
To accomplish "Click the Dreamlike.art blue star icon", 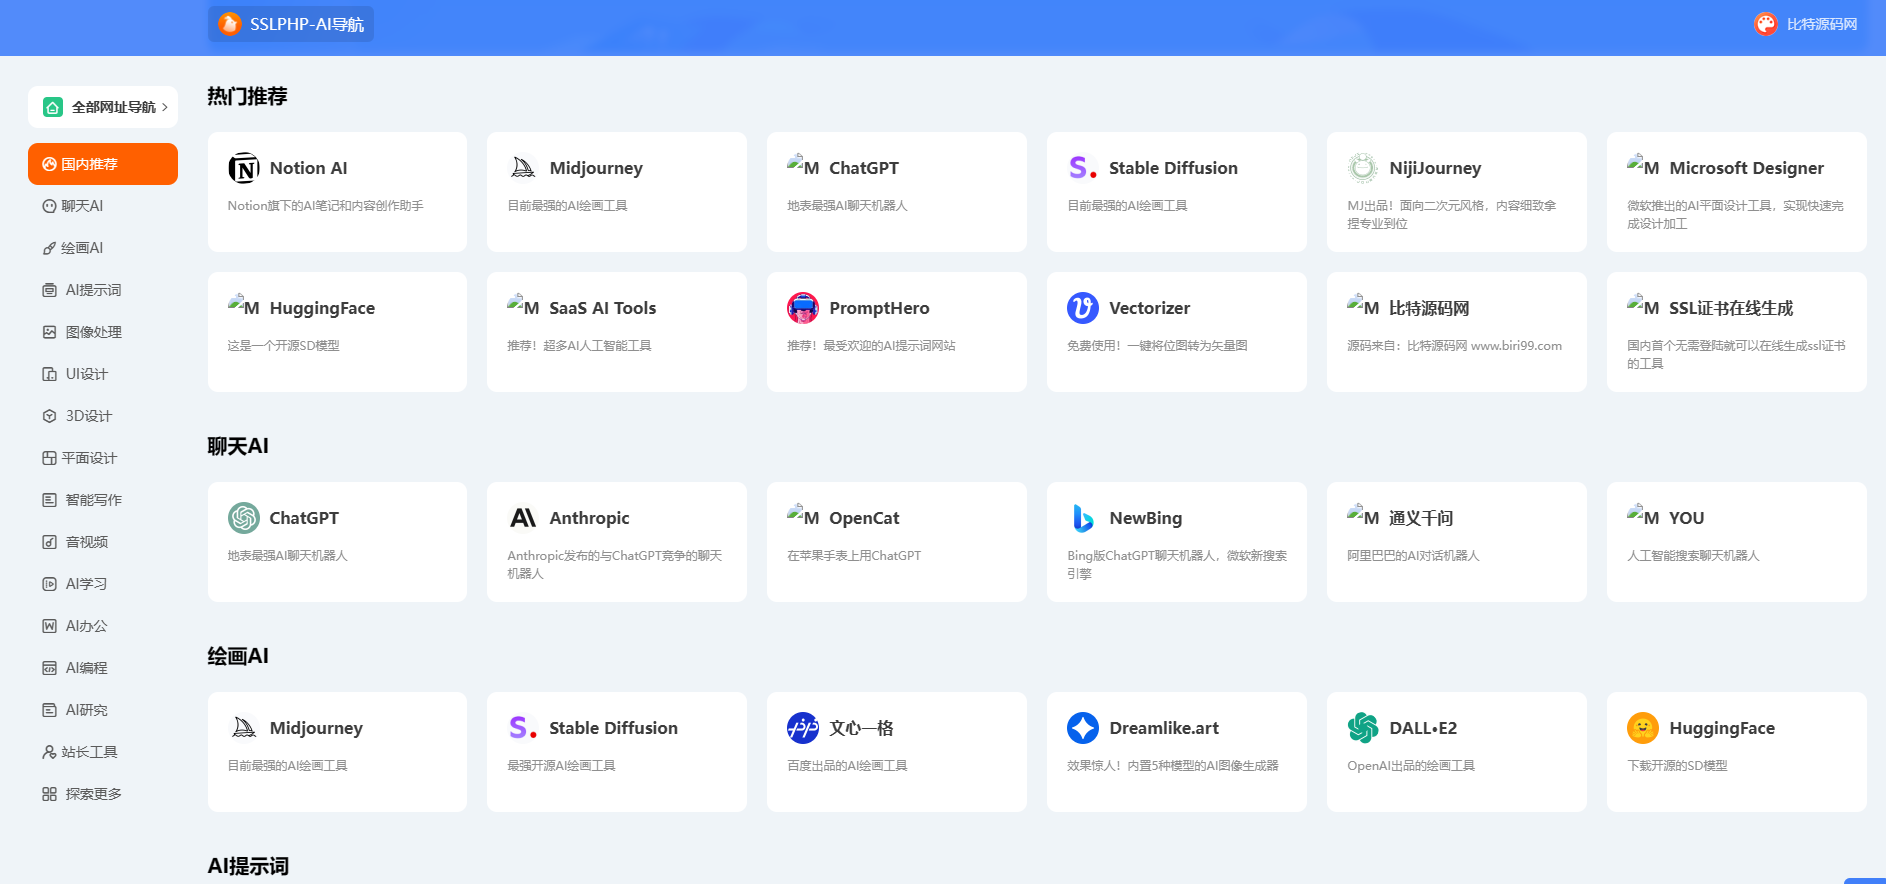I will coord(1083,728).
